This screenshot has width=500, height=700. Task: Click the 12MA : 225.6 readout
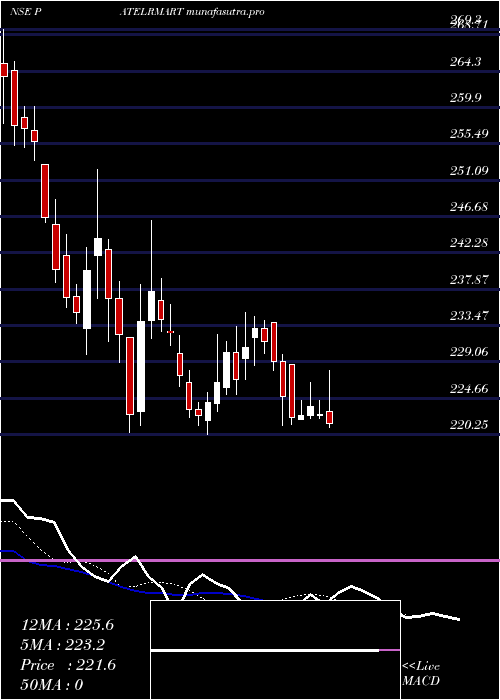click(x=67, y=625)
